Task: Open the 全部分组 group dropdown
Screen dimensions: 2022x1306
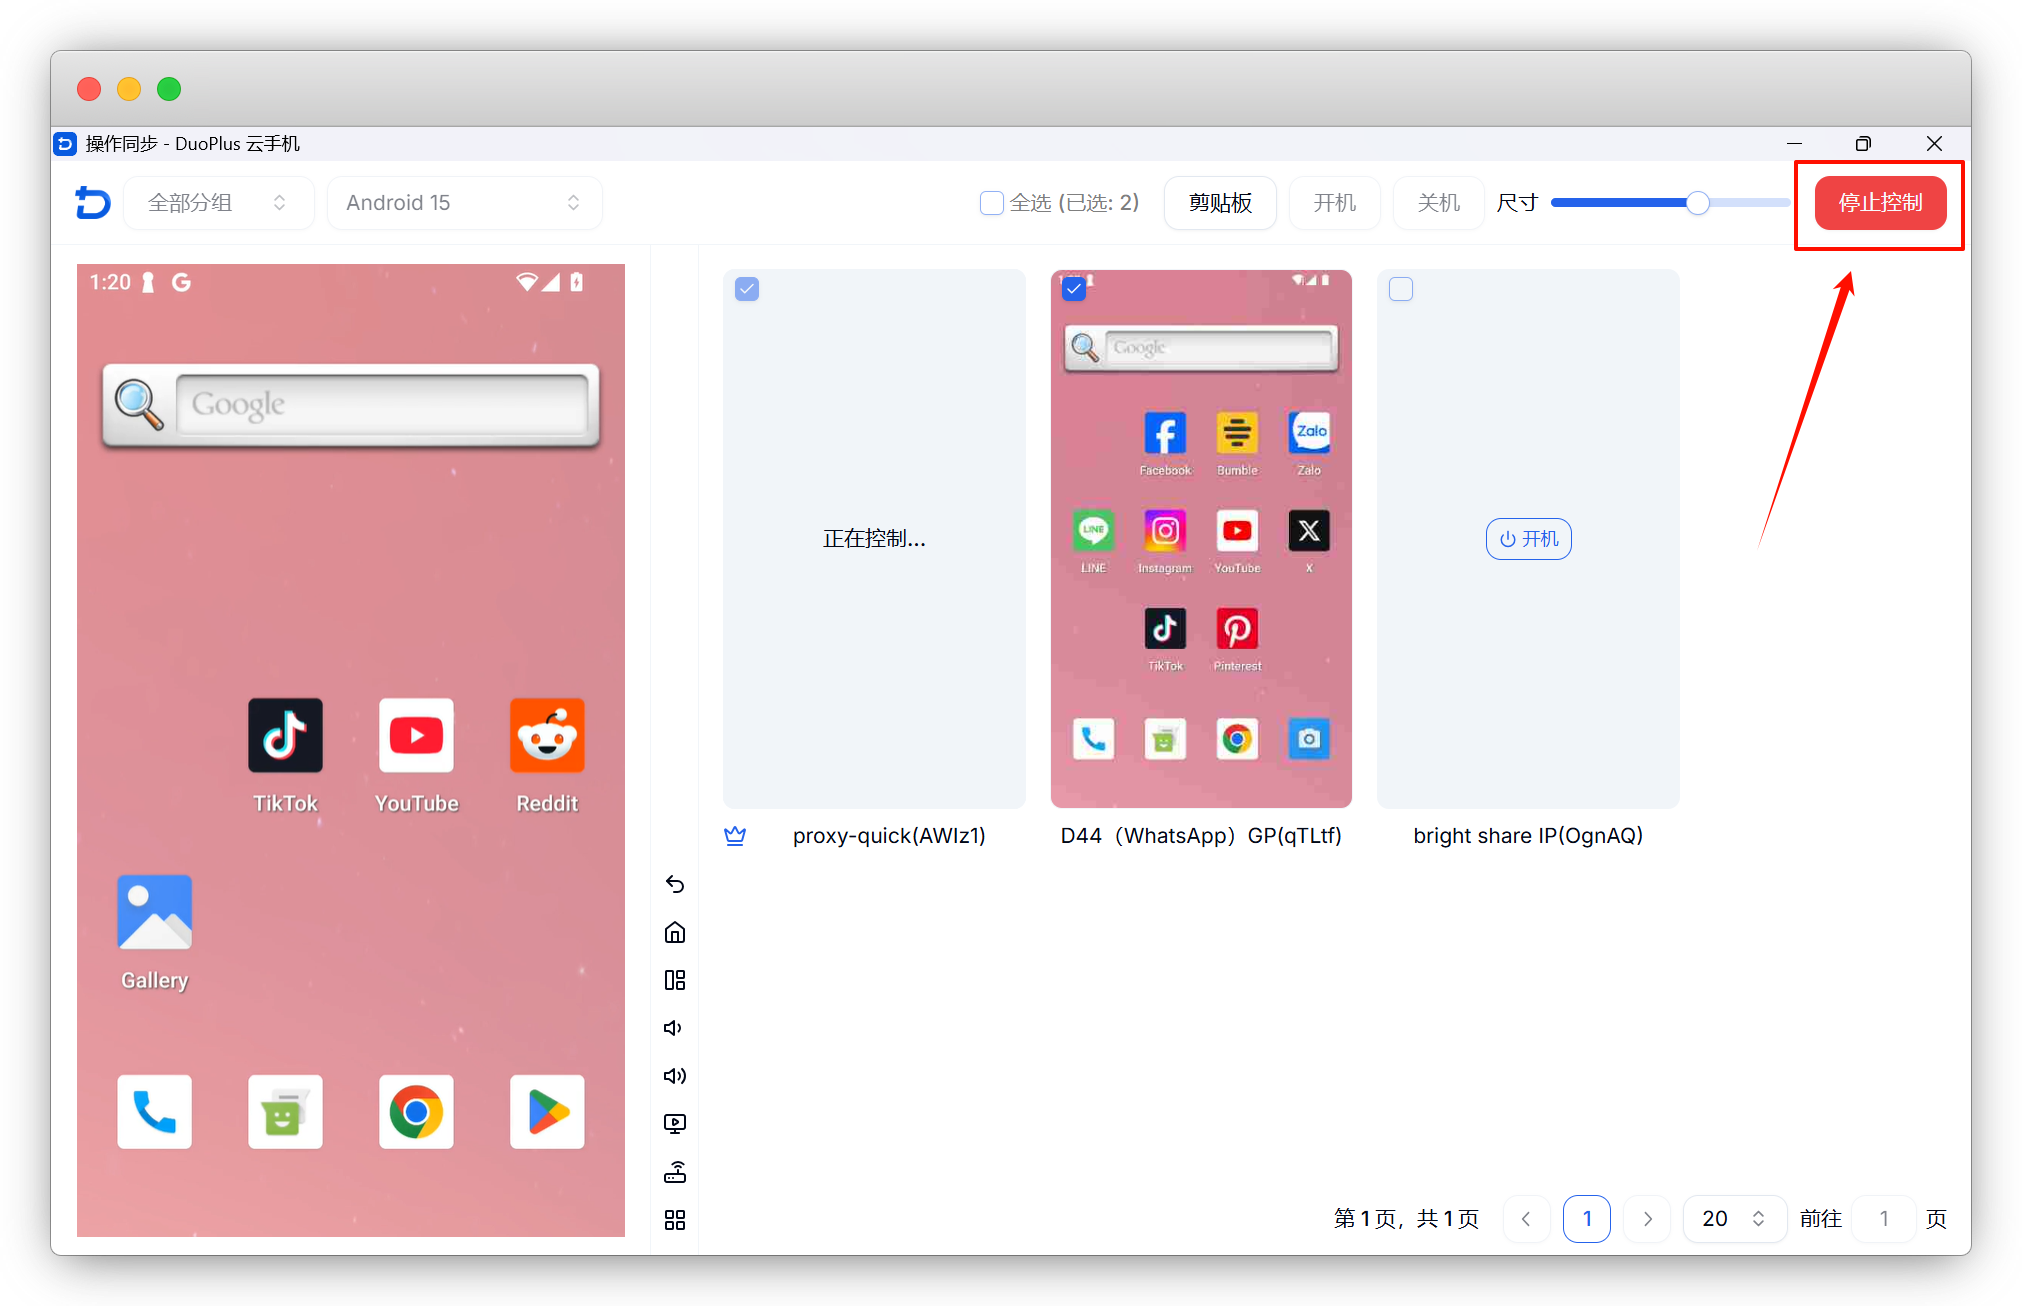Action: (218, 203)
